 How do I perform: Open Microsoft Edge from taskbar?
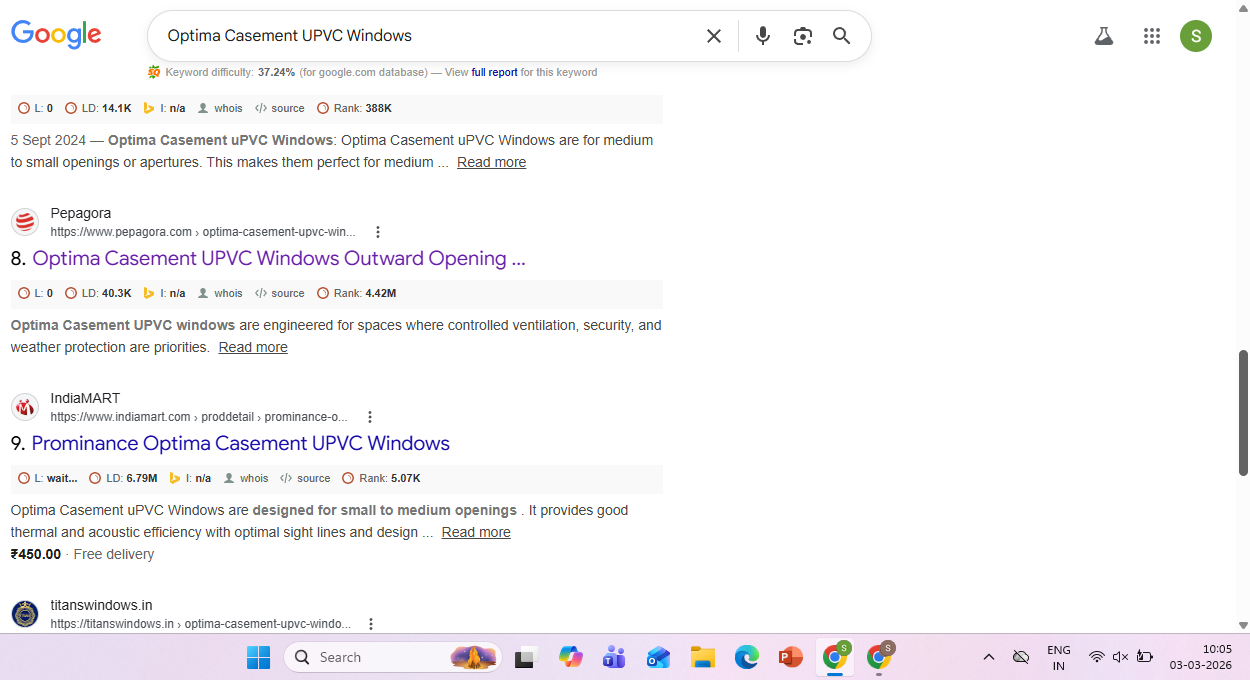point(747,657)
